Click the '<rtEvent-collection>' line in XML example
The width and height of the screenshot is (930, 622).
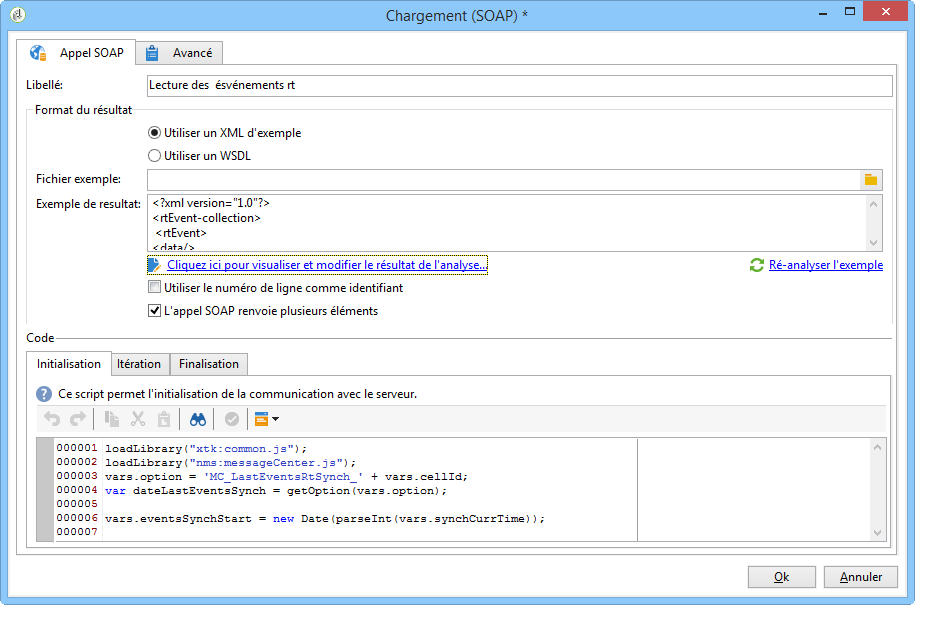(x=206, y=218)
